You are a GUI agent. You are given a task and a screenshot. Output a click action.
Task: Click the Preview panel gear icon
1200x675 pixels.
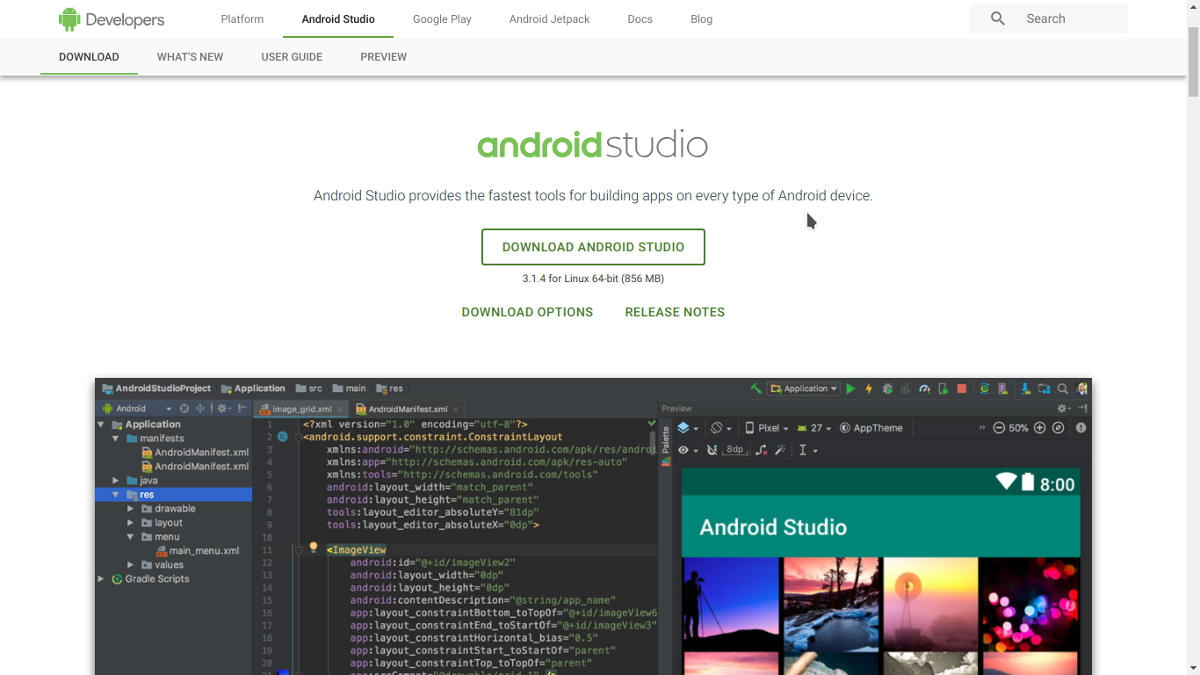tap(1063, 408)
